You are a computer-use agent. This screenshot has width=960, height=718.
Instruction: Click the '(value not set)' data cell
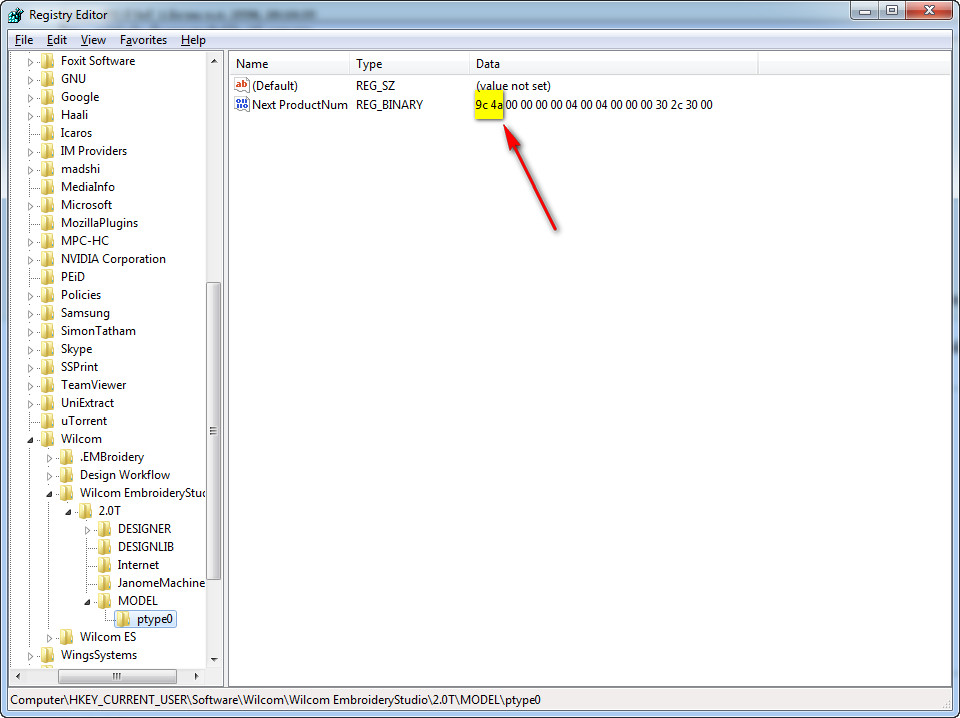(x=513, y=86)
